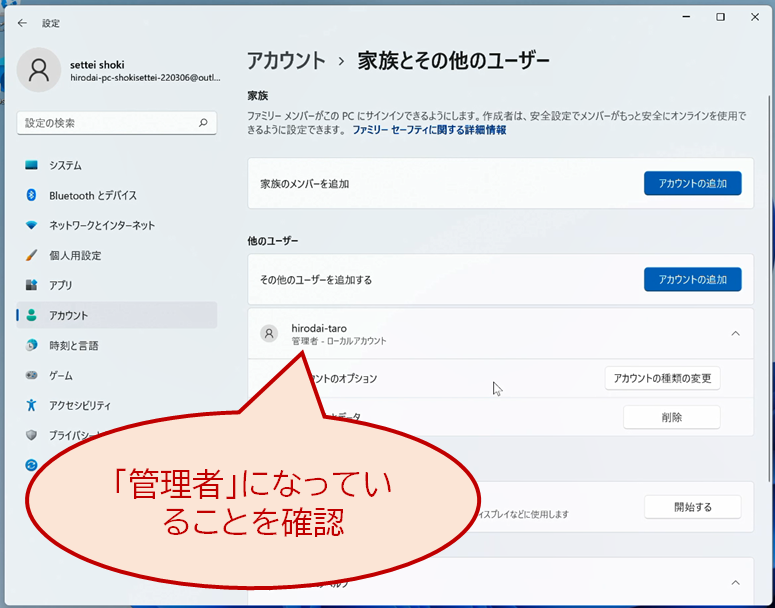Click the ゲーム controller icon

[x=31, y=376]
